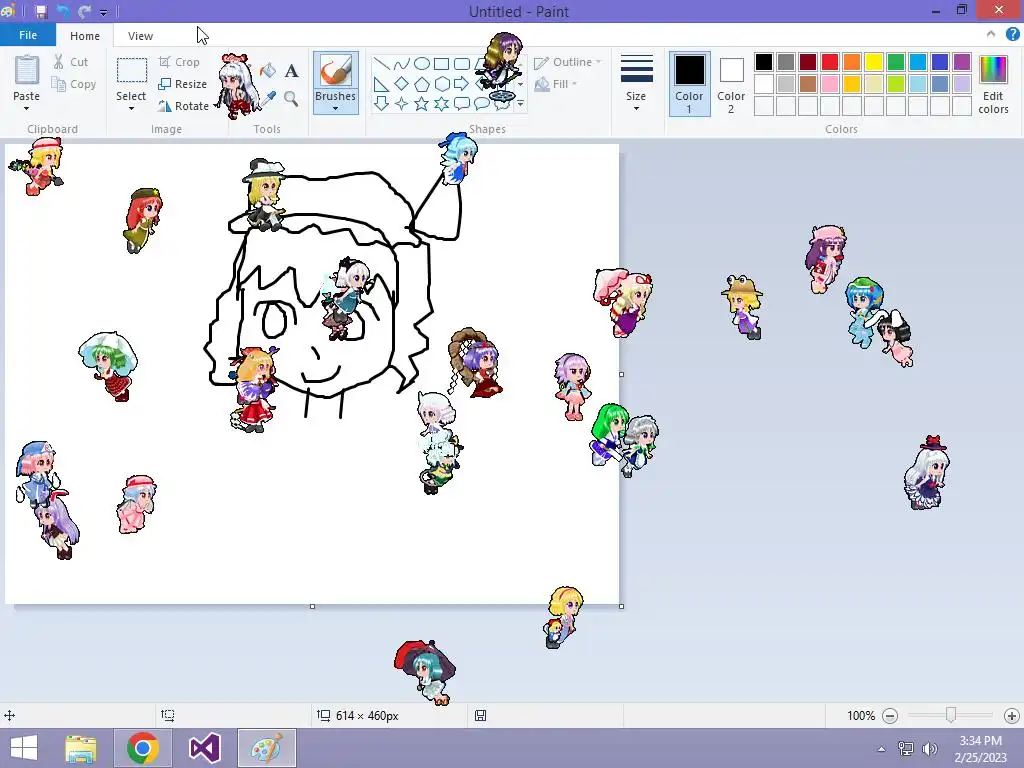This screenshot has height=768, width=1024.
Task: Redo the last undone action
Action: pyautogui.click(x=84, y=11)
